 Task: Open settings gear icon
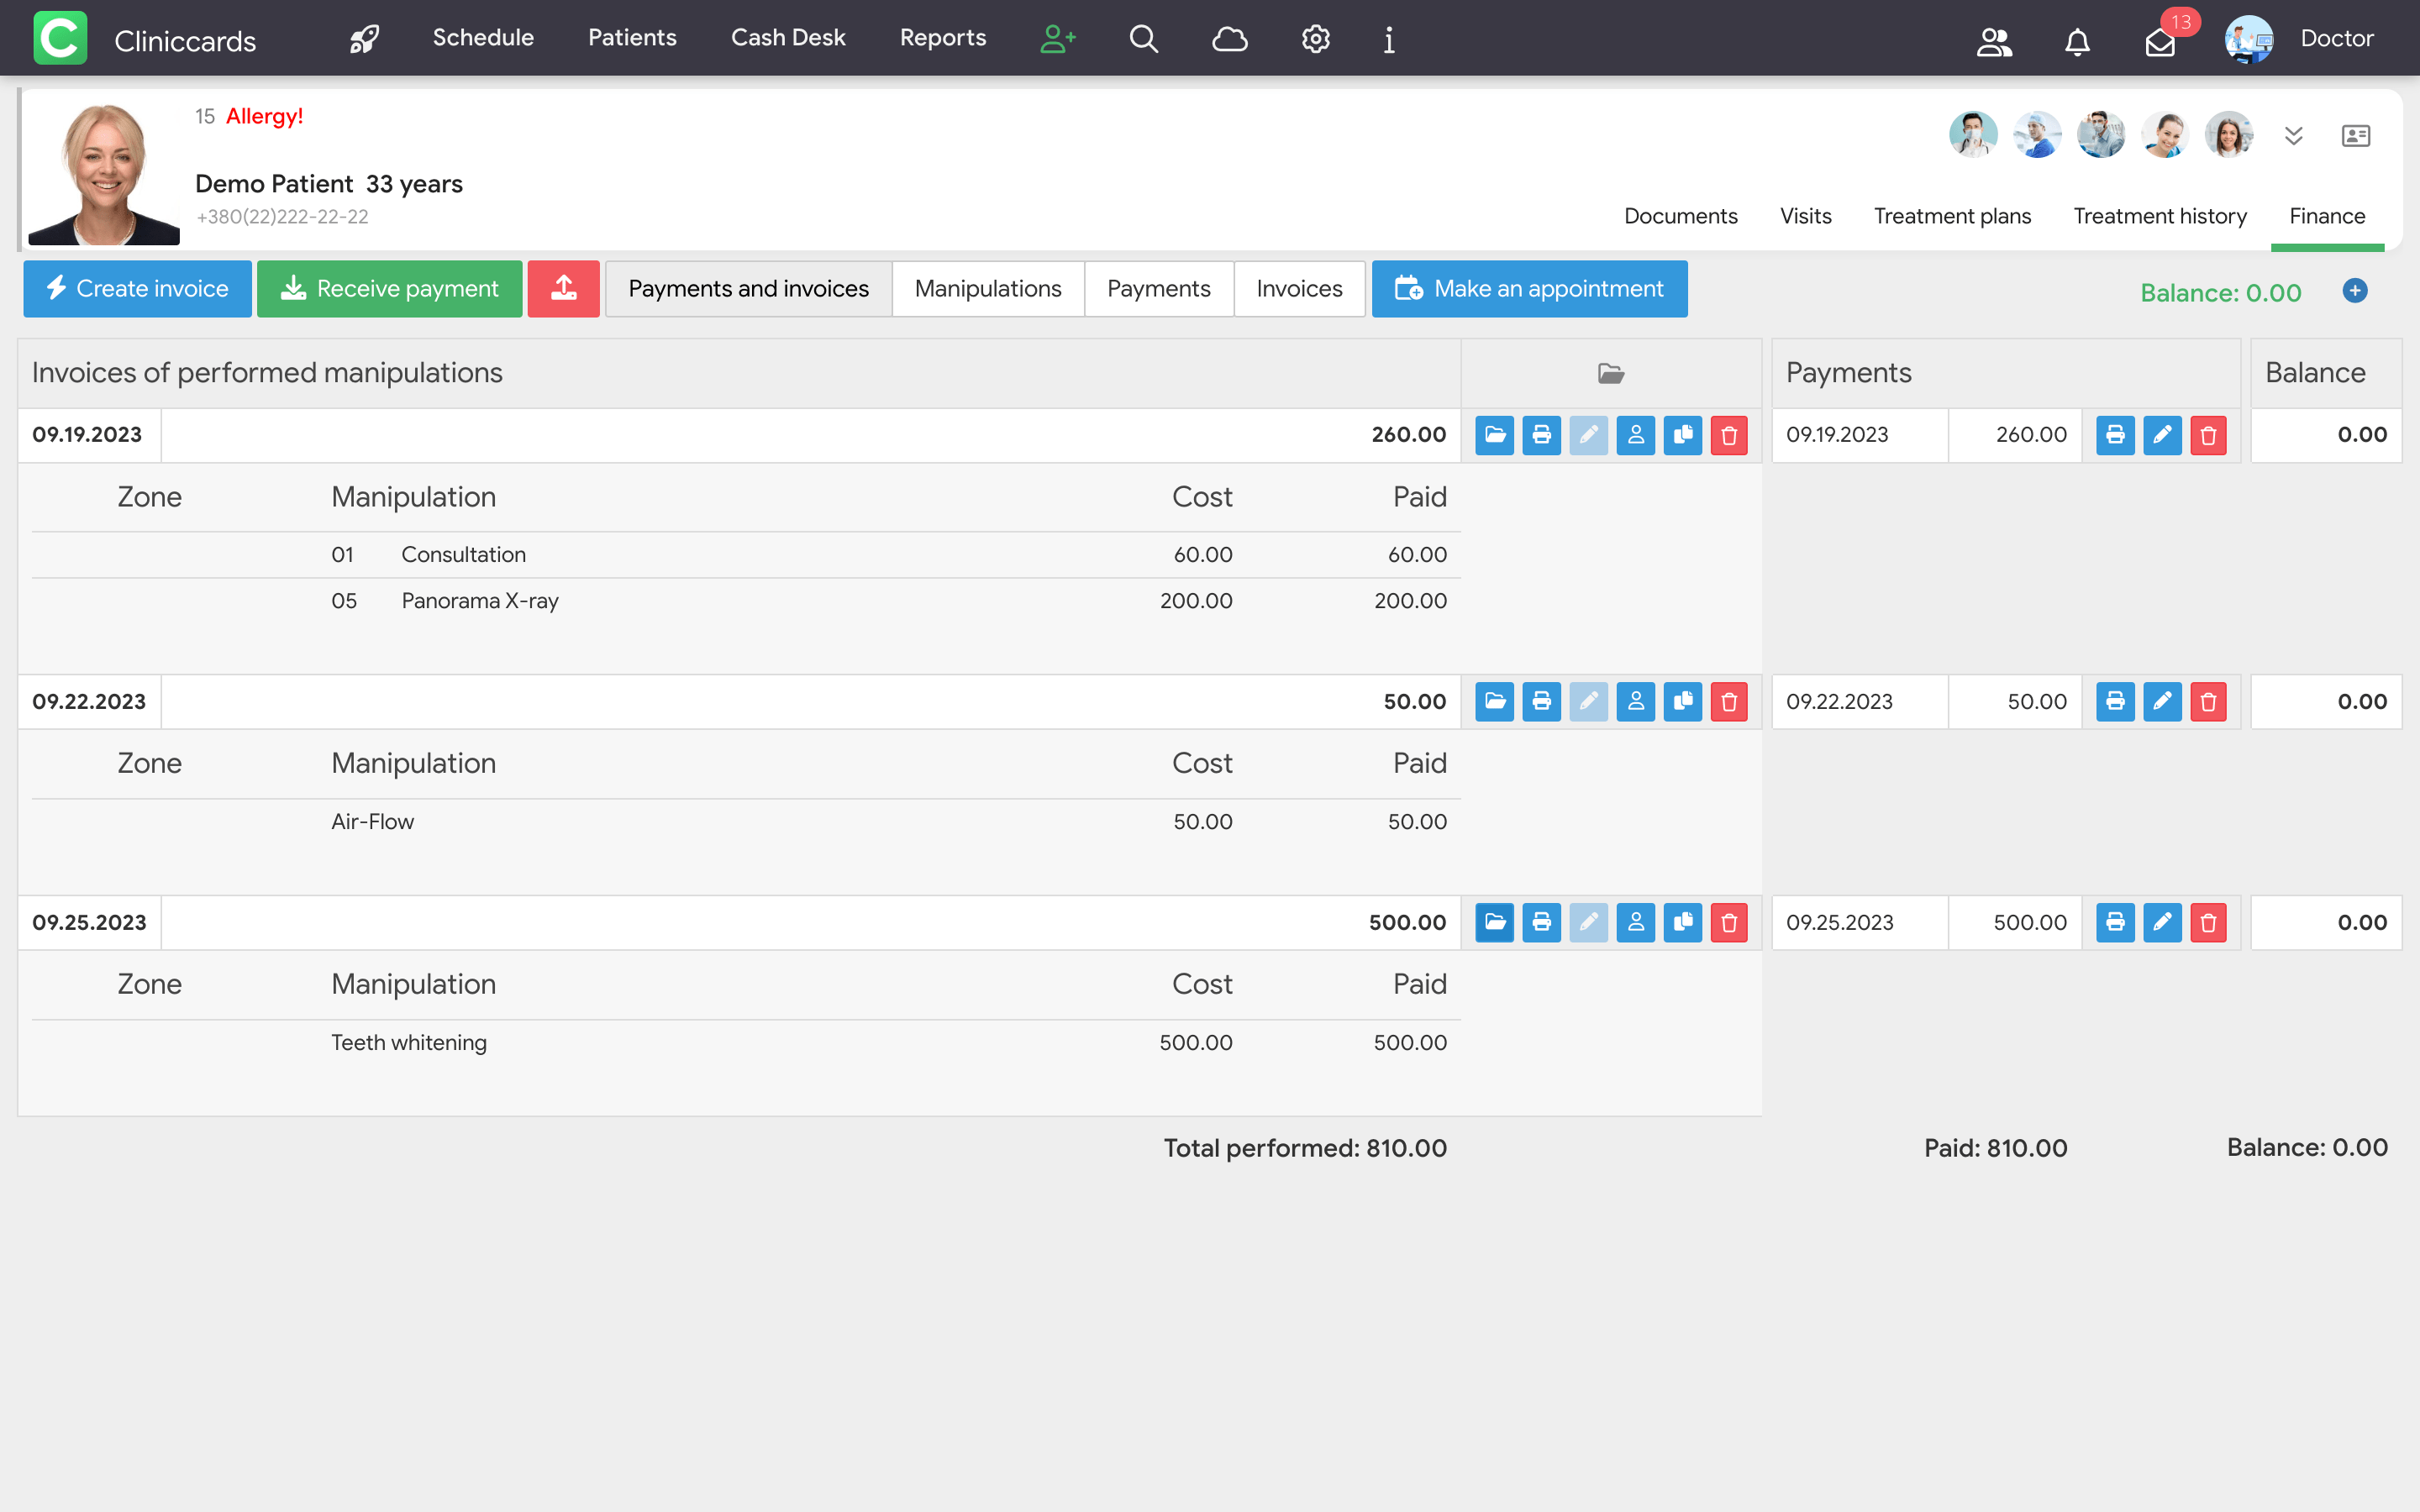[x=1315, y=39]
